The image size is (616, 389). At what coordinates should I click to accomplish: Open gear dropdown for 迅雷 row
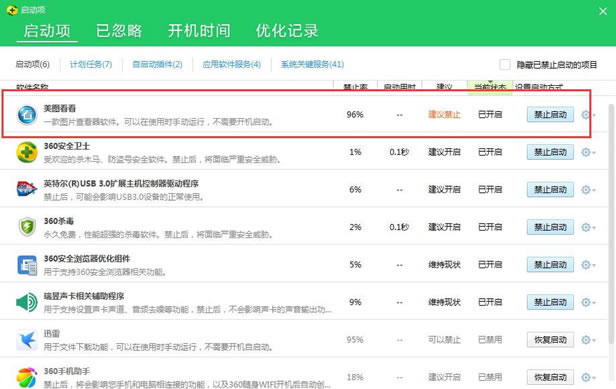tap(588, 340)
